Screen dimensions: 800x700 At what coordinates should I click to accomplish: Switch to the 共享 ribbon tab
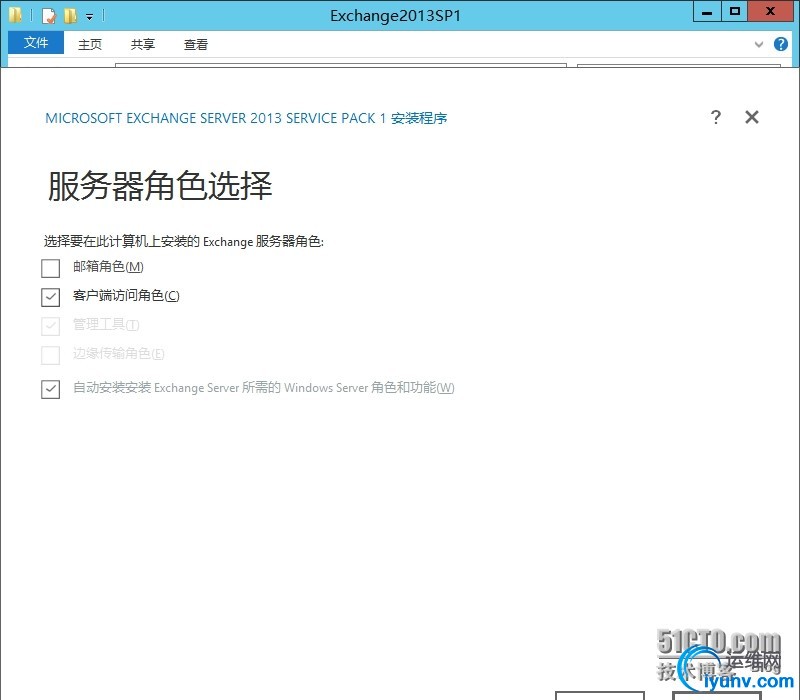(x=143, y=44)
